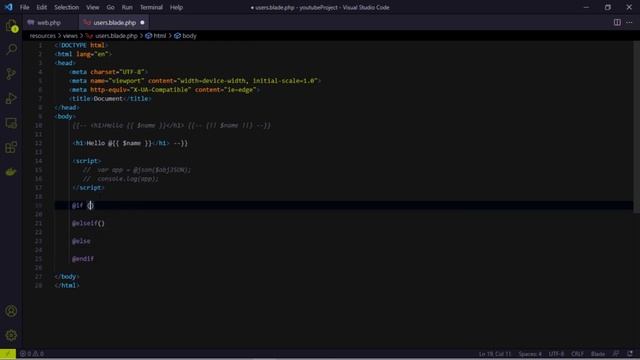This screenshot has width=640, height=360.
Task: Open the Run menu
Action: point(127,7)
